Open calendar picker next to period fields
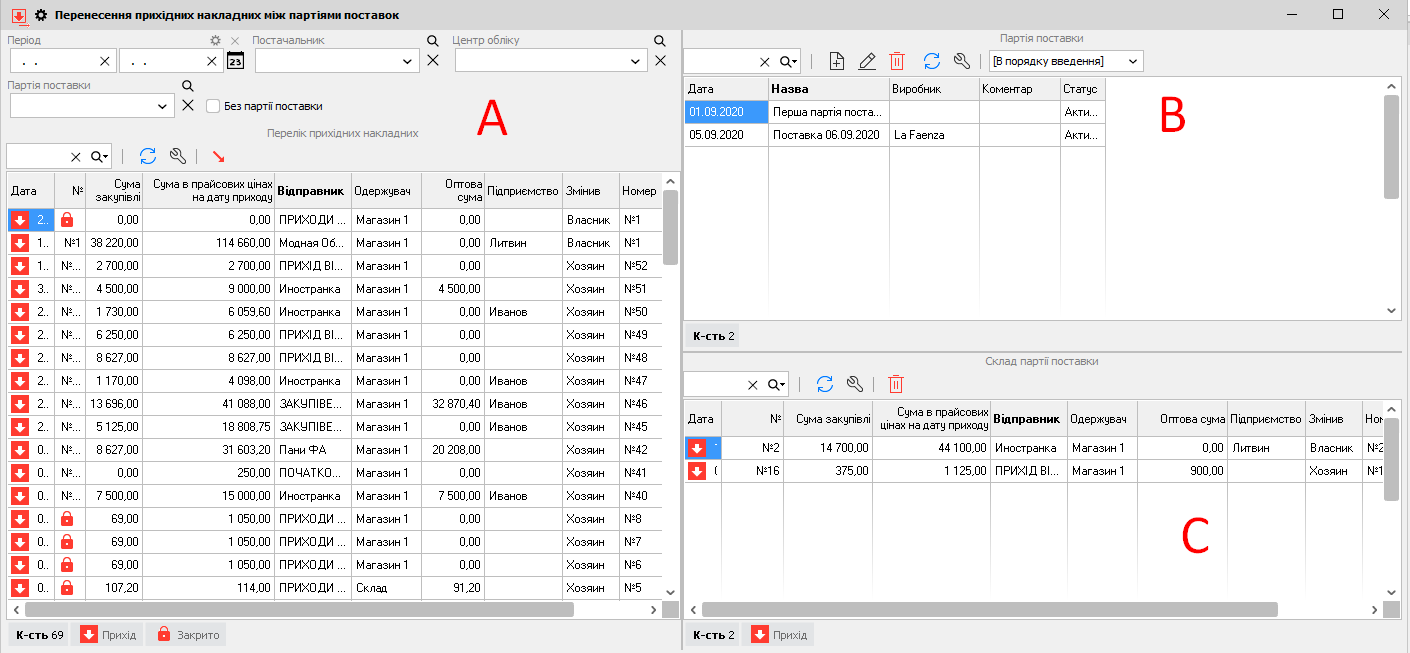The image size is (1410, 653). click(x=235, y=61)
